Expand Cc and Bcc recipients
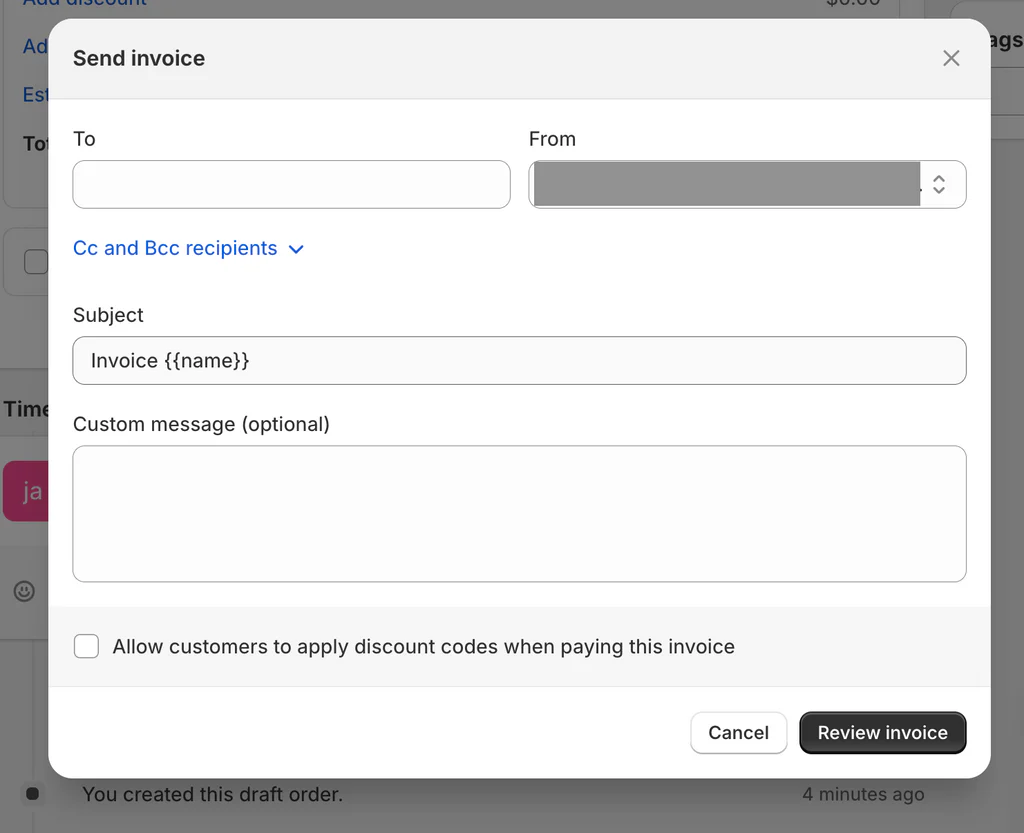Viewport: 1024px width, 833px height. tap(188, 248)
